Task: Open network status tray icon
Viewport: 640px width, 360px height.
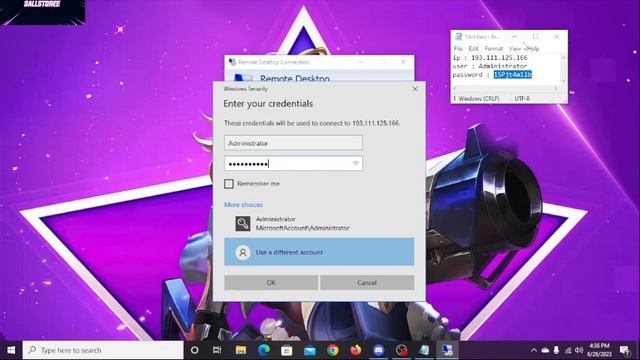Action: [x=568, y=350]
